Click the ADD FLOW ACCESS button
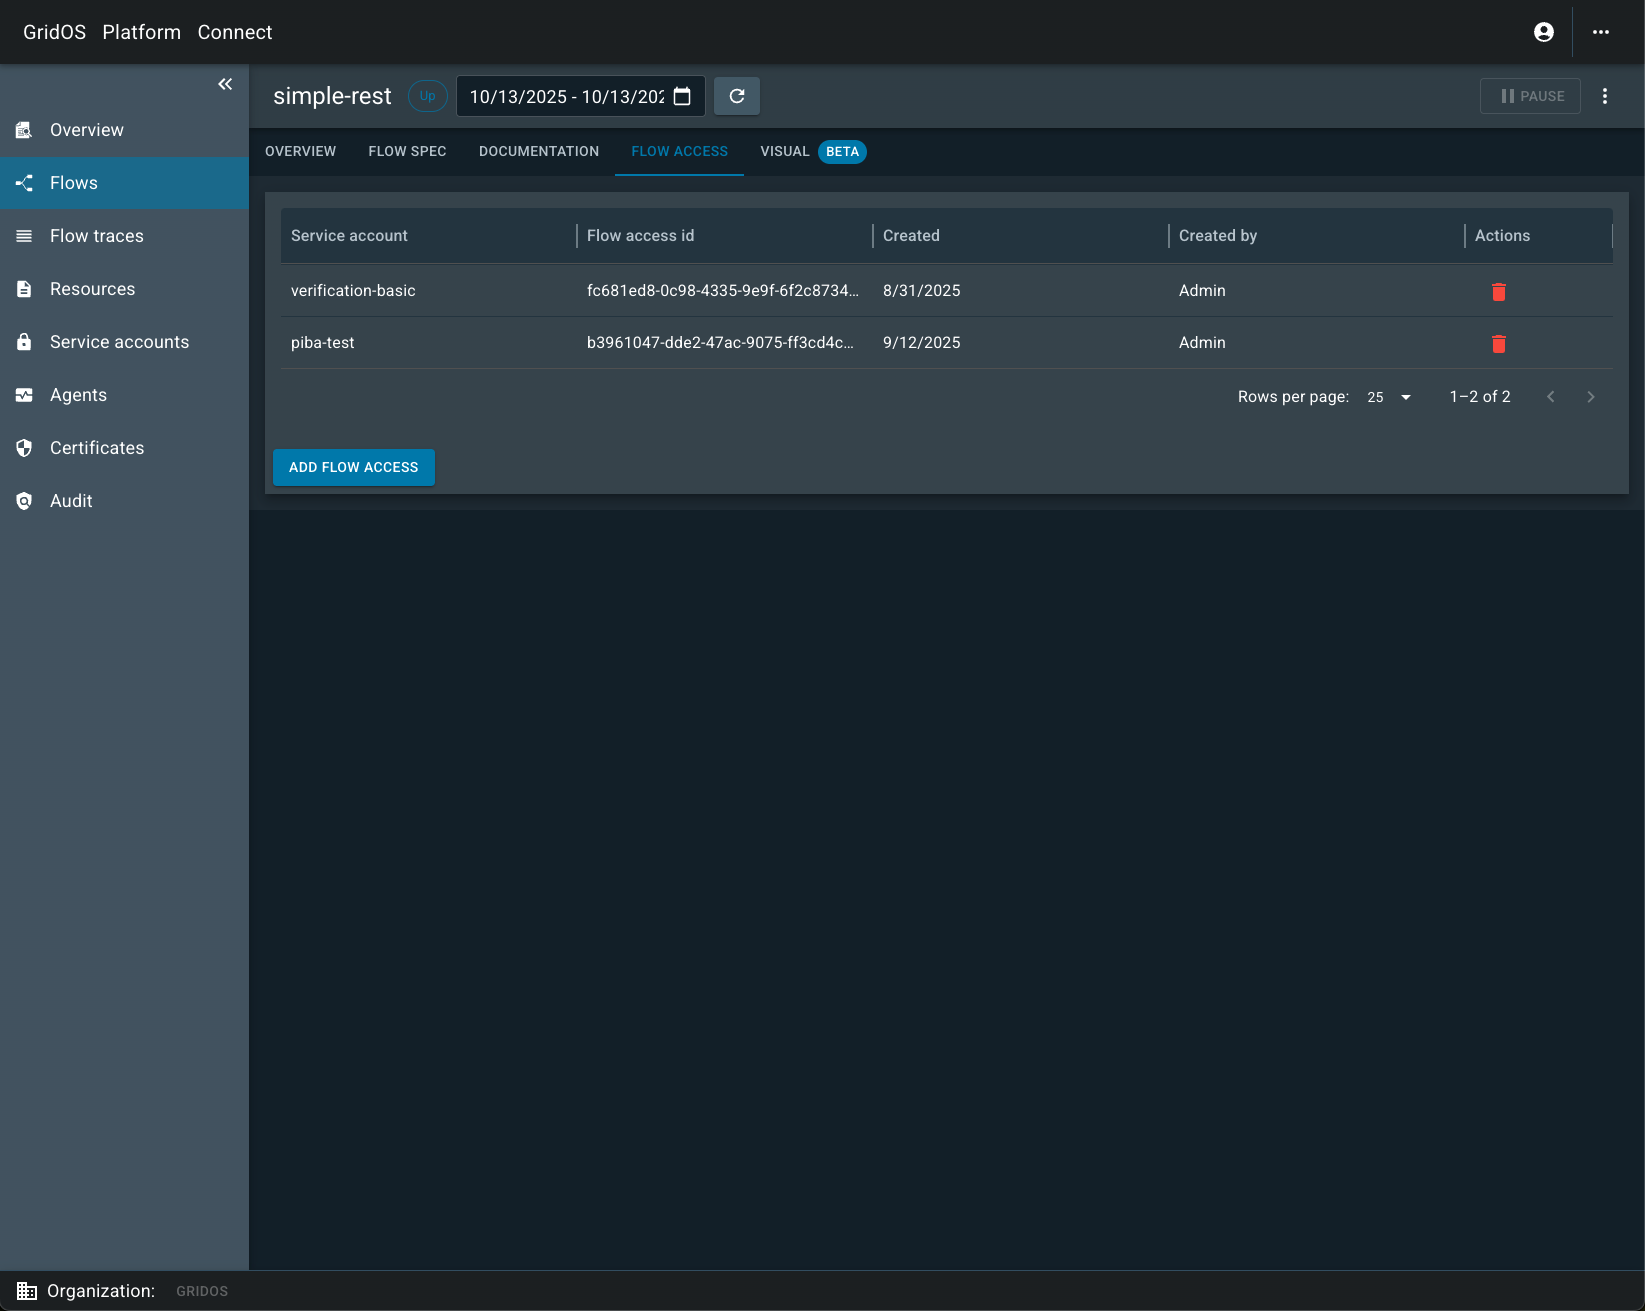This screenshot has height=1311, width=1645. (x=353, y=467)
